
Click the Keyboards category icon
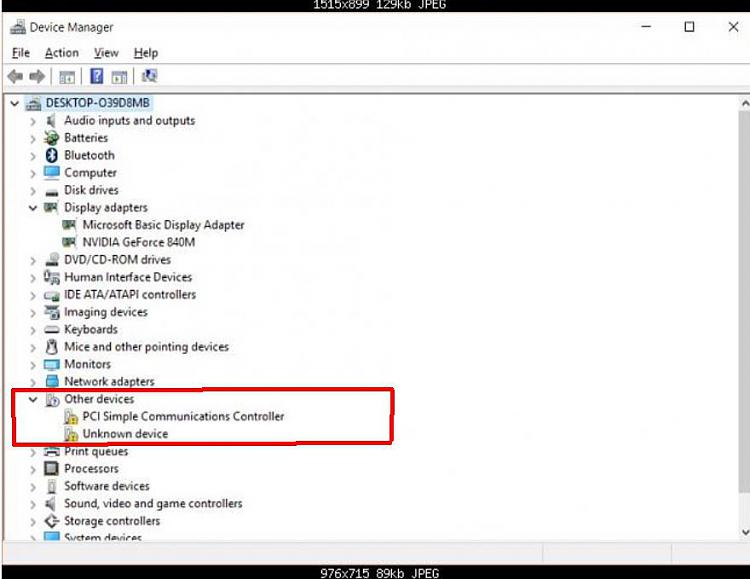(52, 330)
